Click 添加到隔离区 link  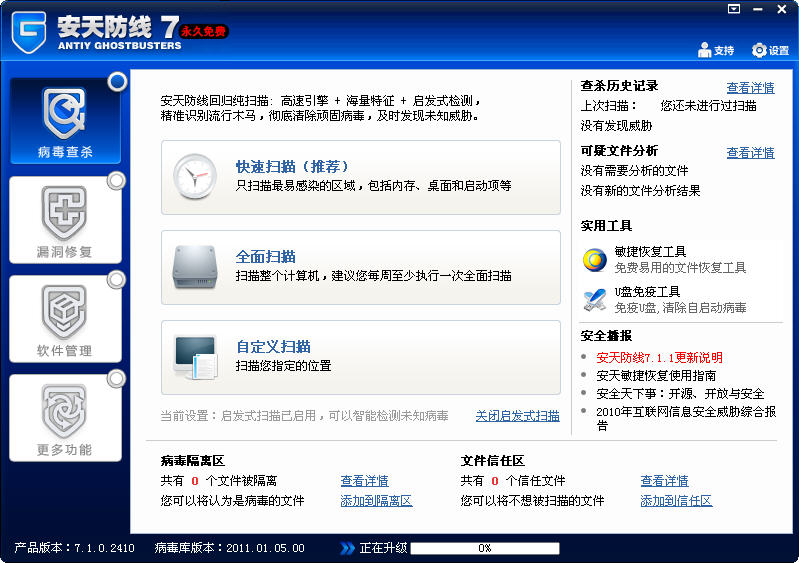click(x=376, y=501)
